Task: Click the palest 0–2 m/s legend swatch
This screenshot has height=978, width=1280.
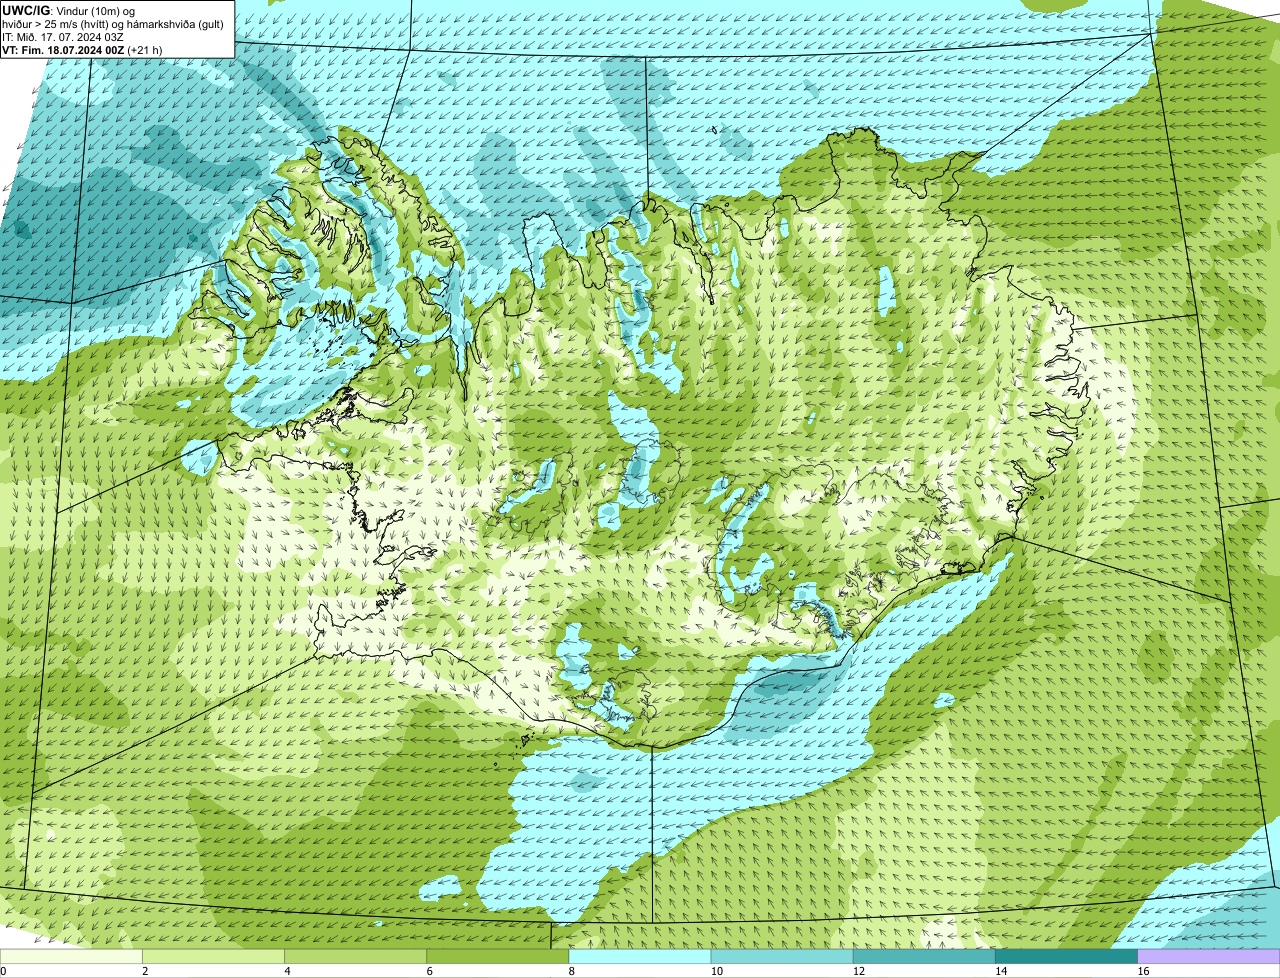Action: 71,957
